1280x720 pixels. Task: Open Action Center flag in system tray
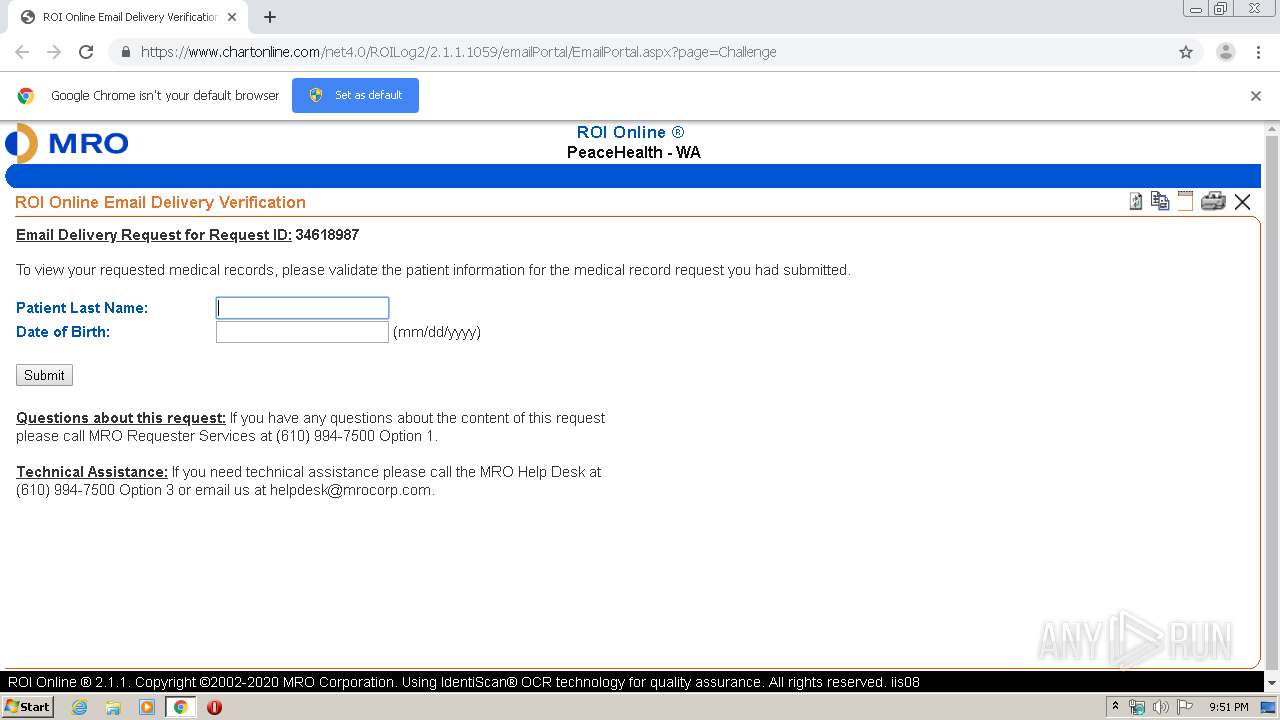[x=1185, y=707]
